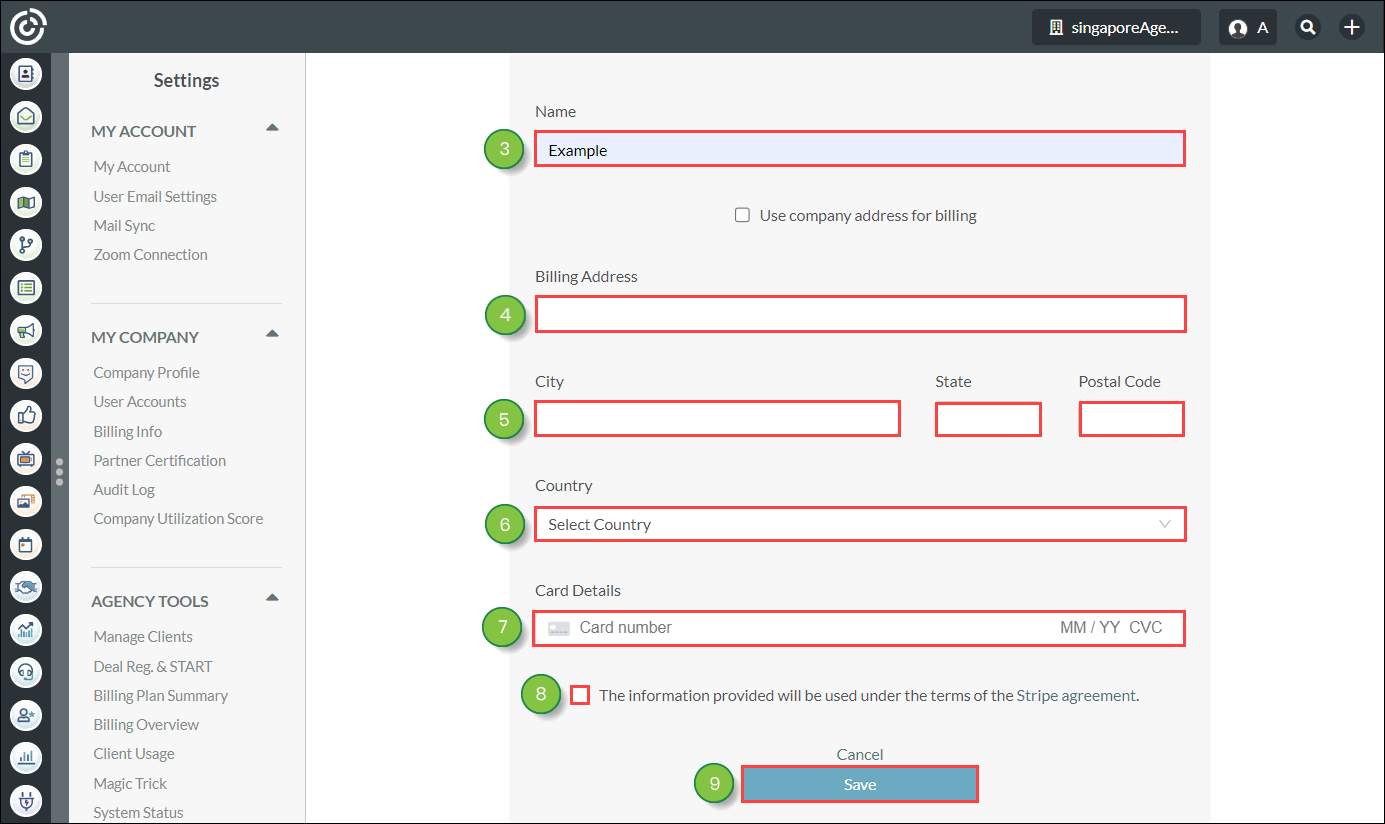Click the Save button
Screen dimensions: 1385x824
[x=859, y=784]
